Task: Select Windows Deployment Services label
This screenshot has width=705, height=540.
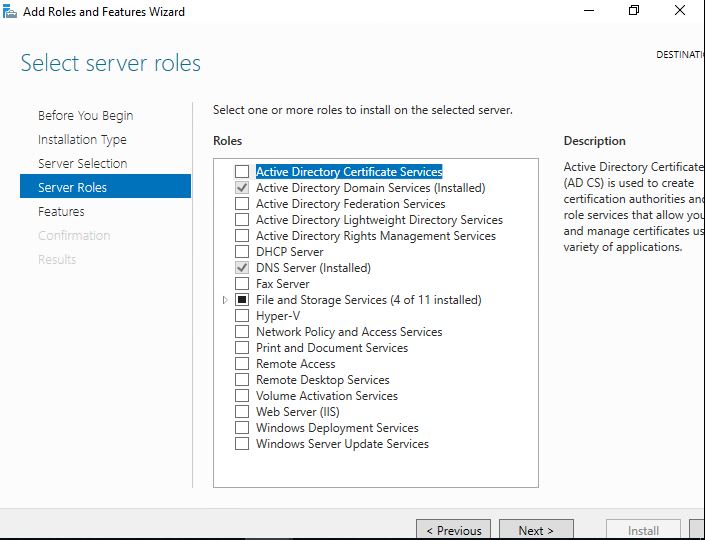Action: click(x=337, y=428)
